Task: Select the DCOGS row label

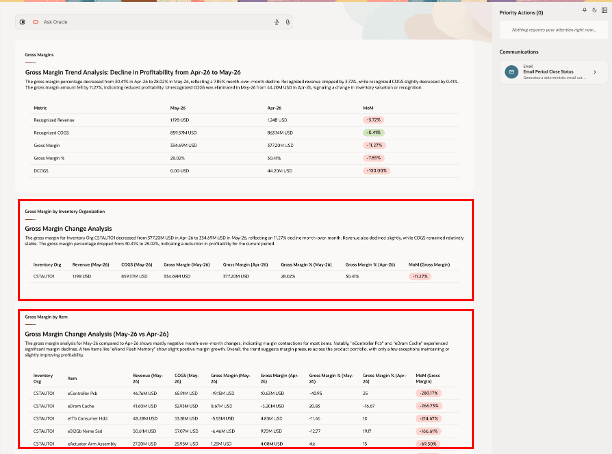Action: 41,171
